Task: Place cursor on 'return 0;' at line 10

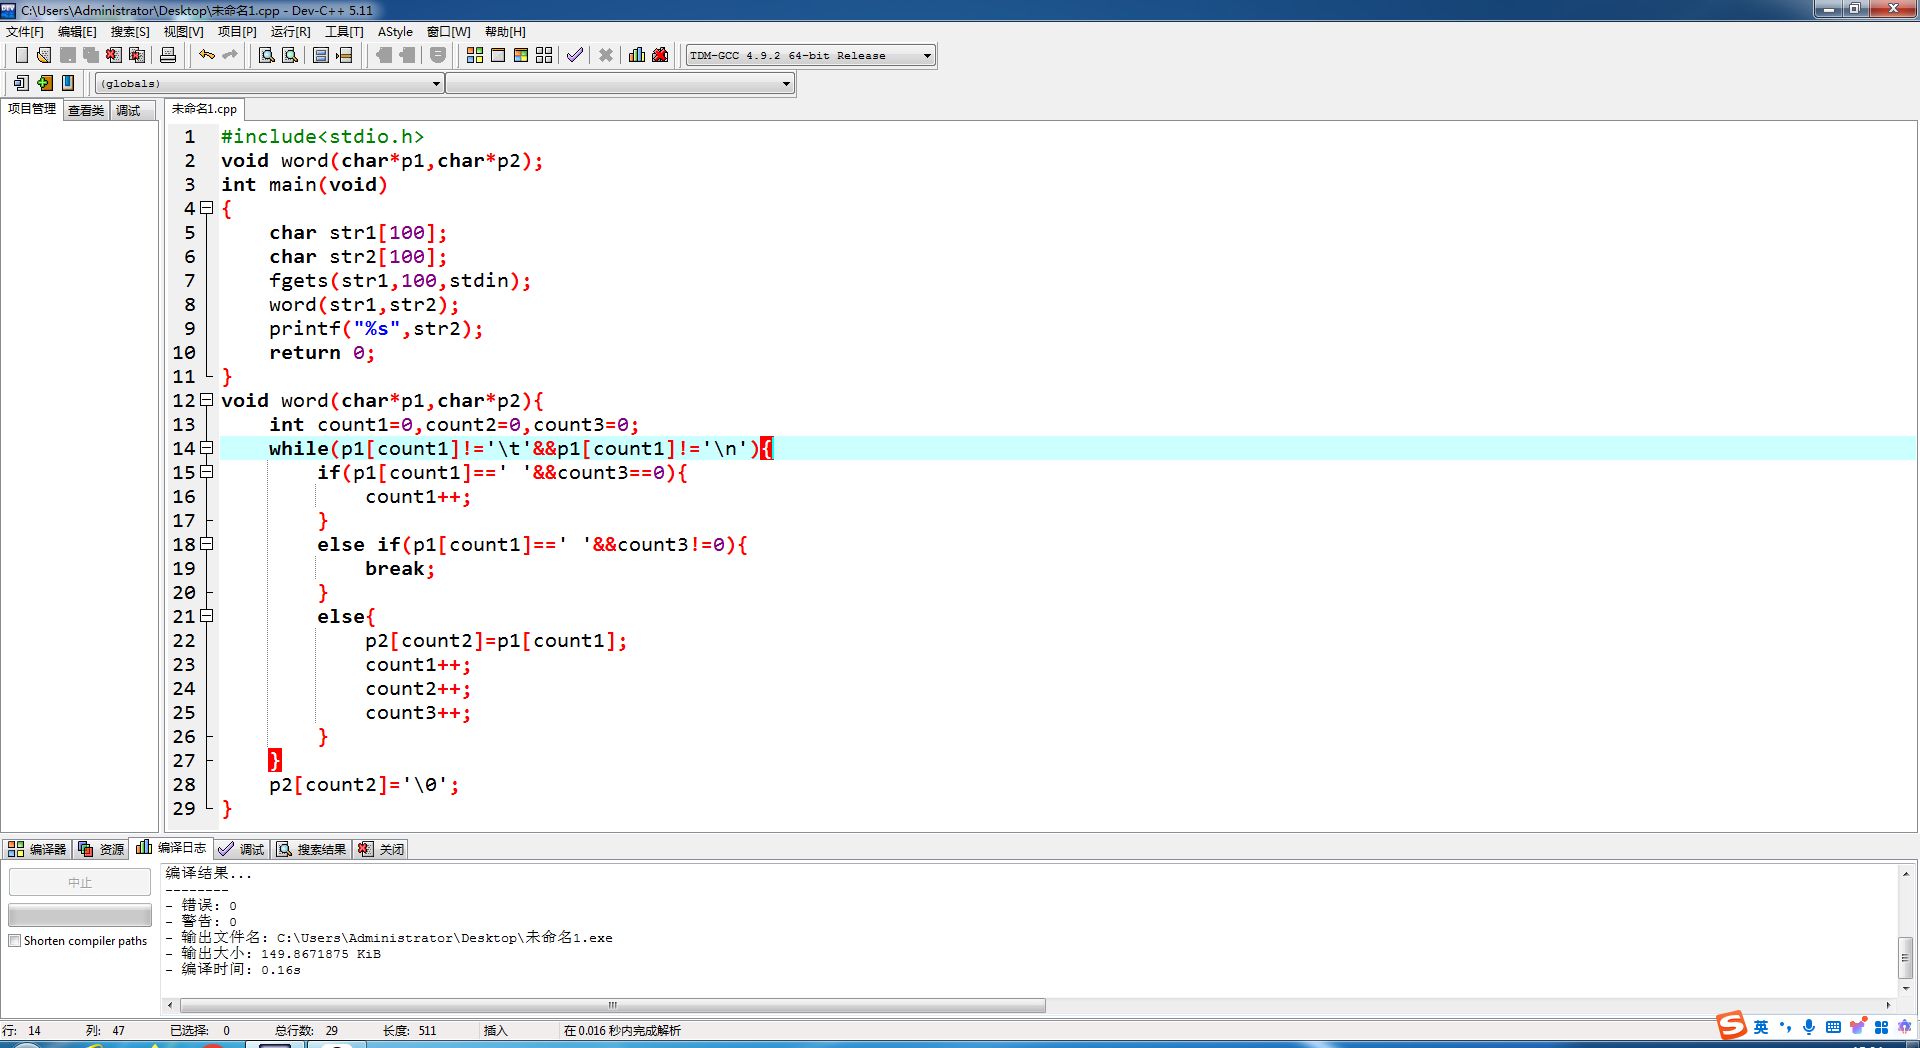Action: 322,353
